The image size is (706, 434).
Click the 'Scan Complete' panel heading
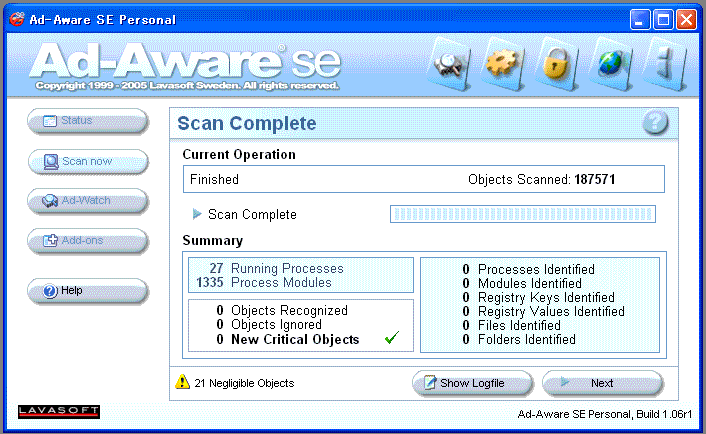[x=247, y=123]
